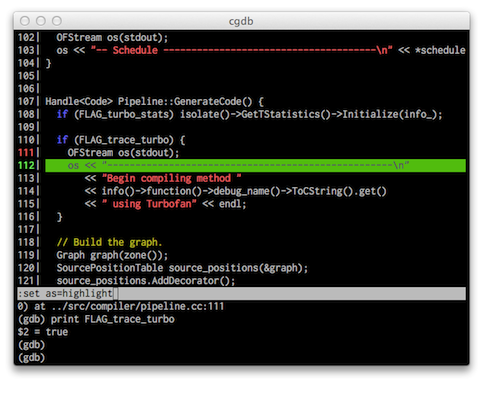Click '$2 = true' output
The image size is (480, 400).
(x=43, y=332)
